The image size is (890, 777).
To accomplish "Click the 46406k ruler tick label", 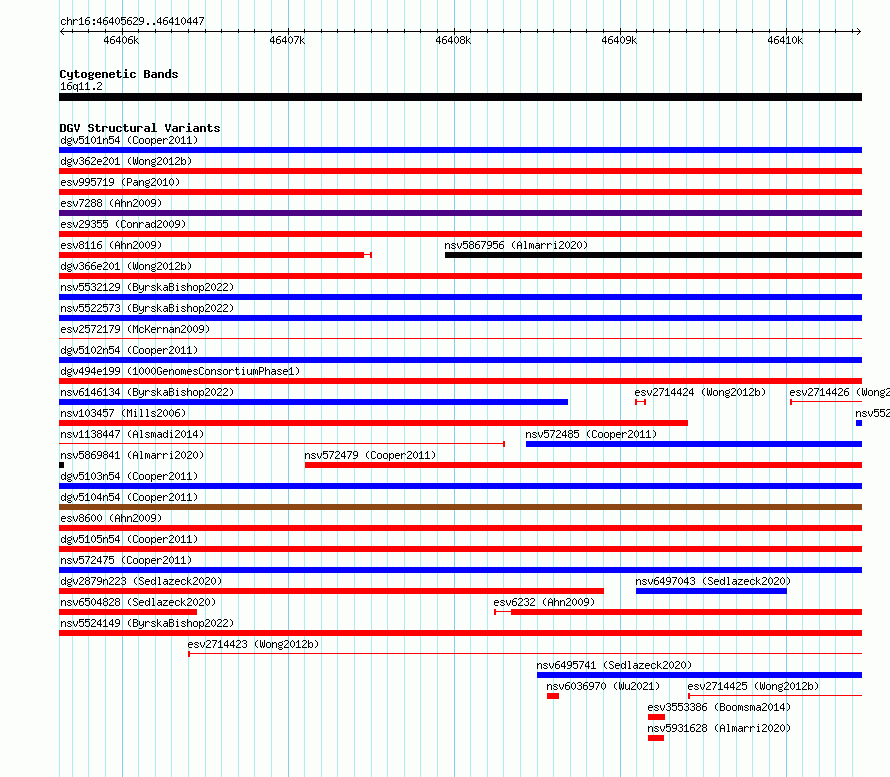I will [x=121, y=40].
